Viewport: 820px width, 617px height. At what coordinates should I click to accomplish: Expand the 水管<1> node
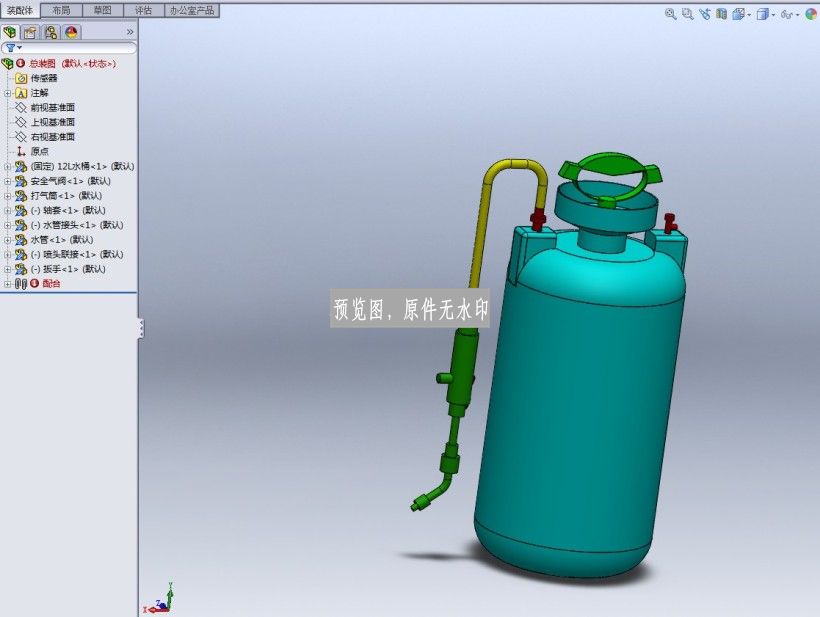pos(7,239)
